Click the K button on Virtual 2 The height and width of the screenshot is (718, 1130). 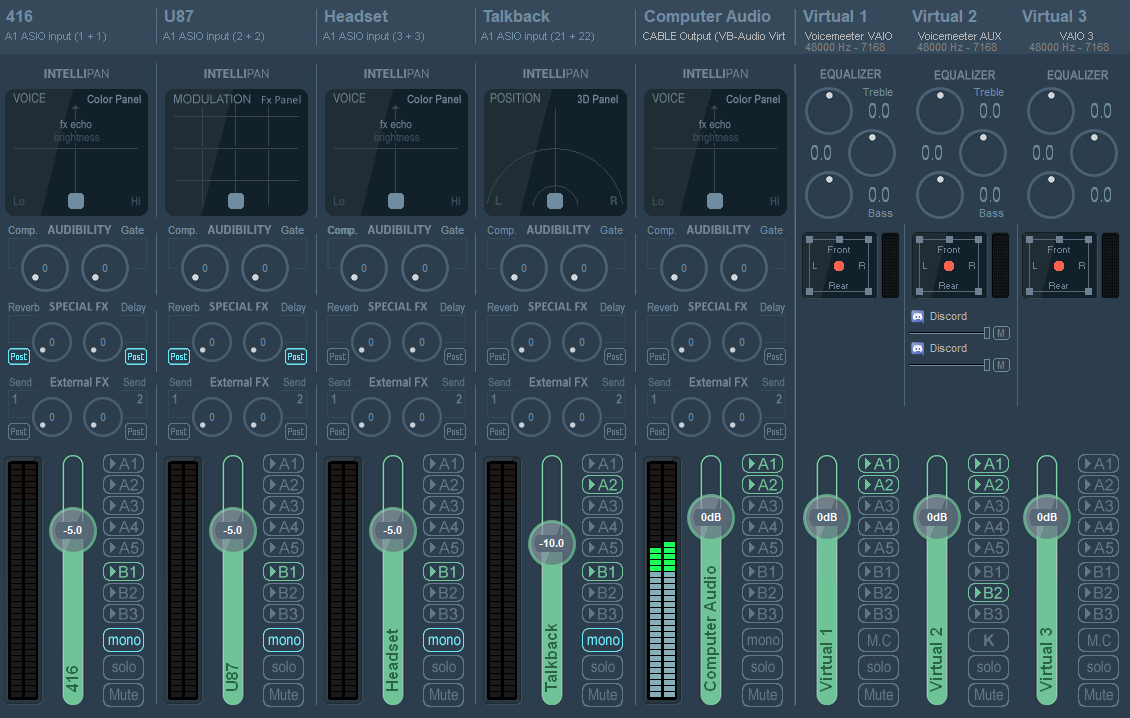(x=988, y=640)
